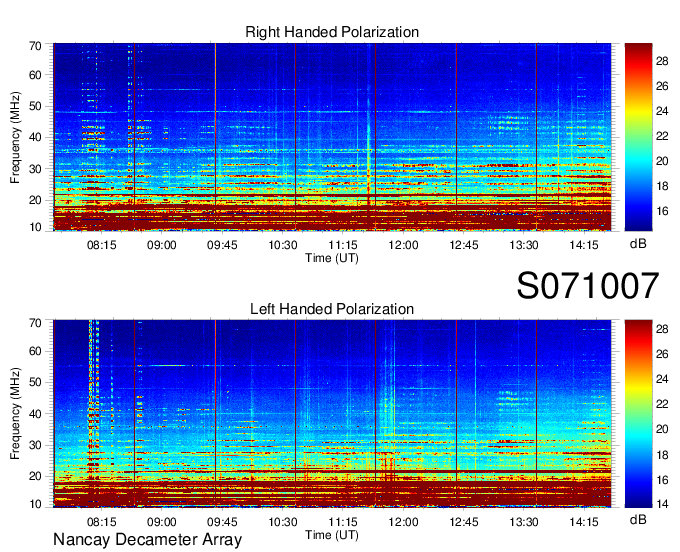Click "18" value on Right Handed colorbar
Image resolution: width=680 pixels, height=552 pixels.
[662, 186]
